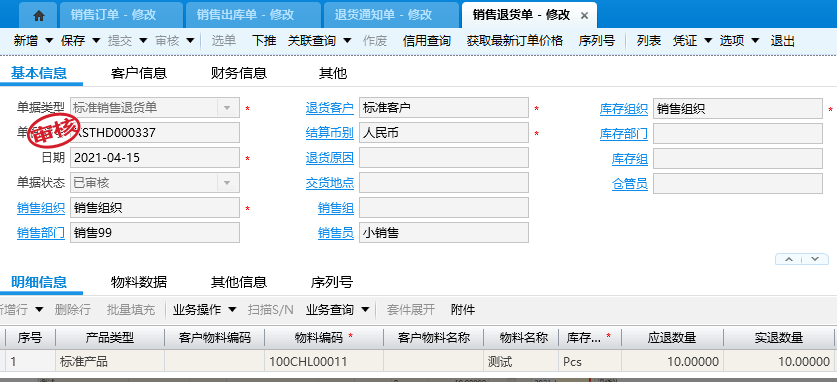Viewport: 837px width, 382px height.
Task: Open the 客户信息 tab
Action: pyautogui.click(x=139, y=73)
